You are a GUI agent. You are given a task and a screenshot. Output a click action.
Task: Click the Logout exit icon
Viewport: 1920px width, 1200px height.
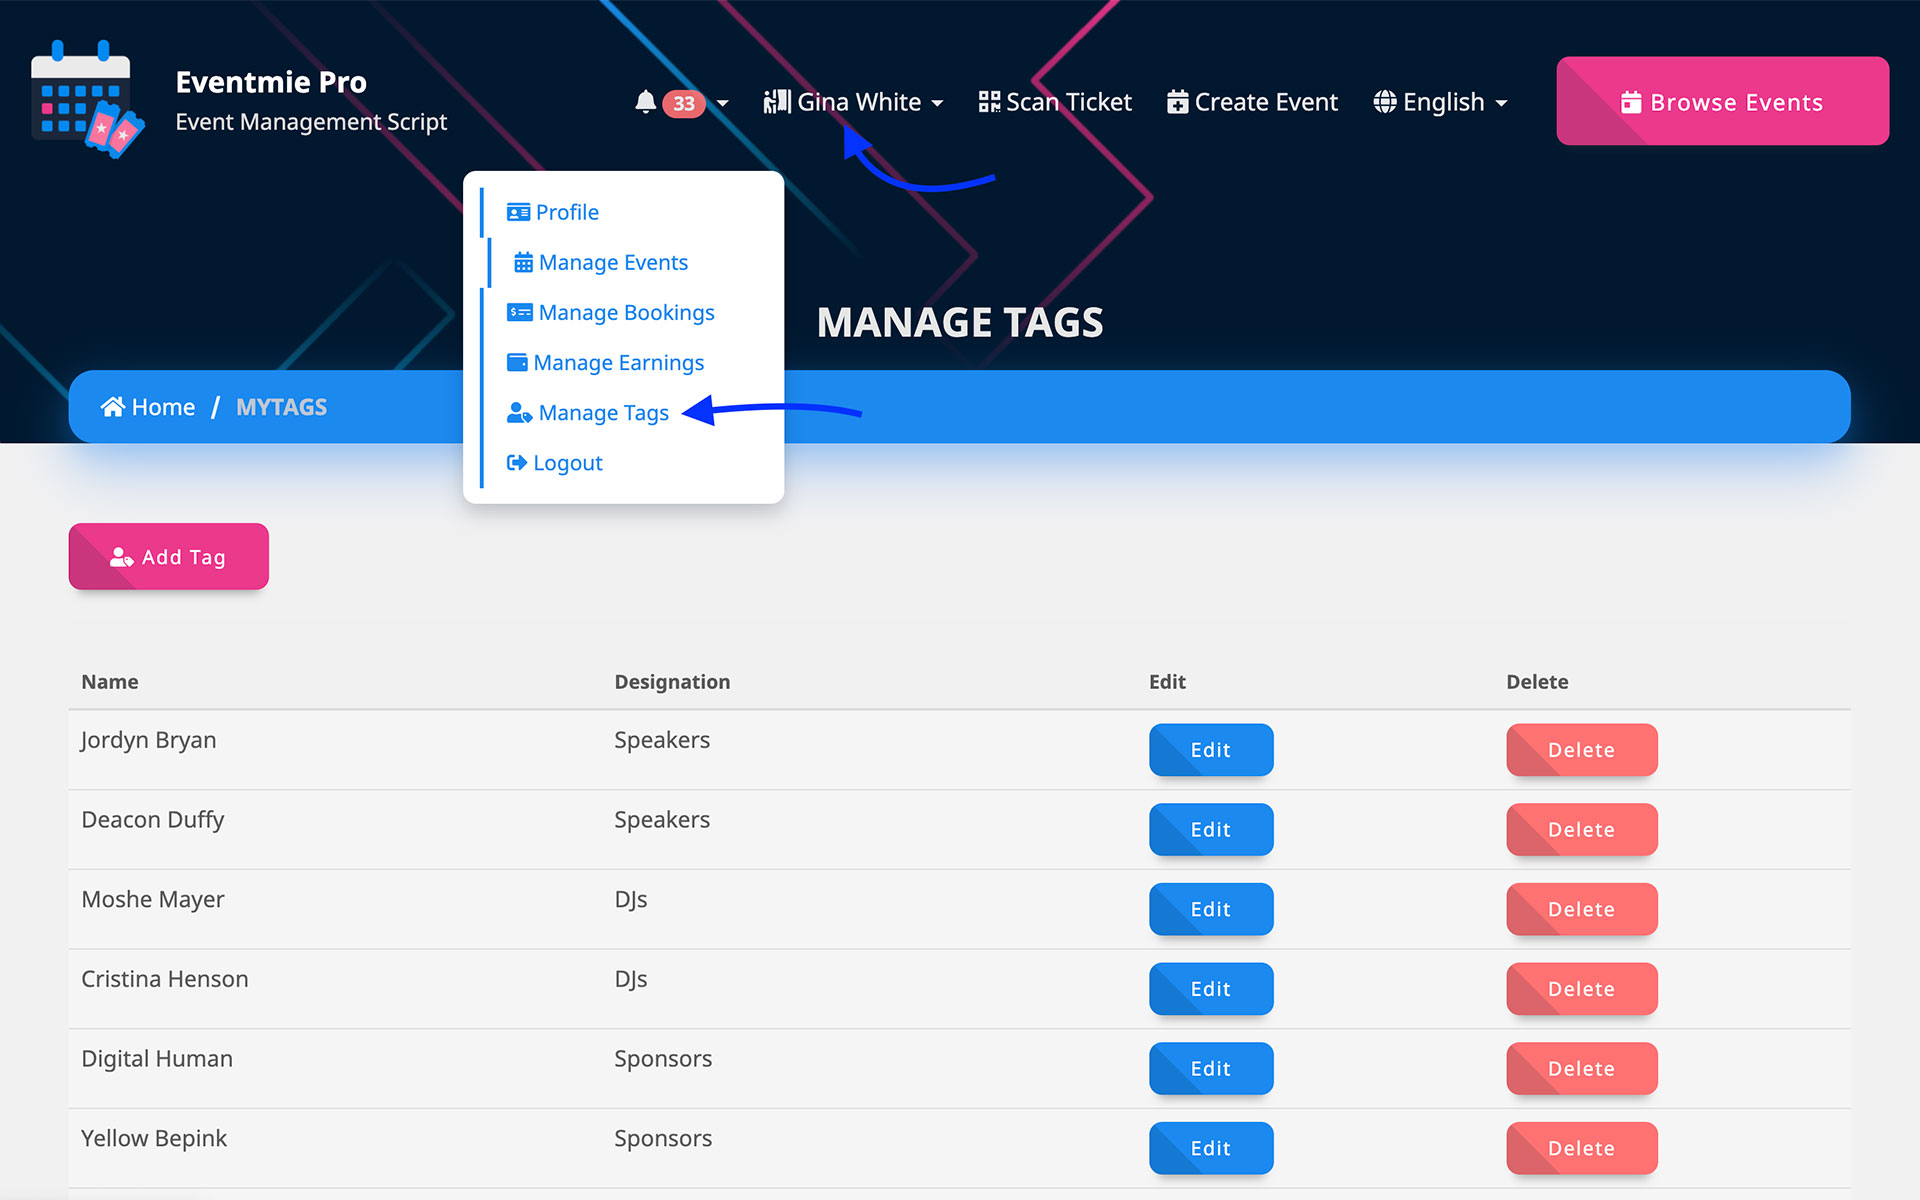tap(516, 462)
